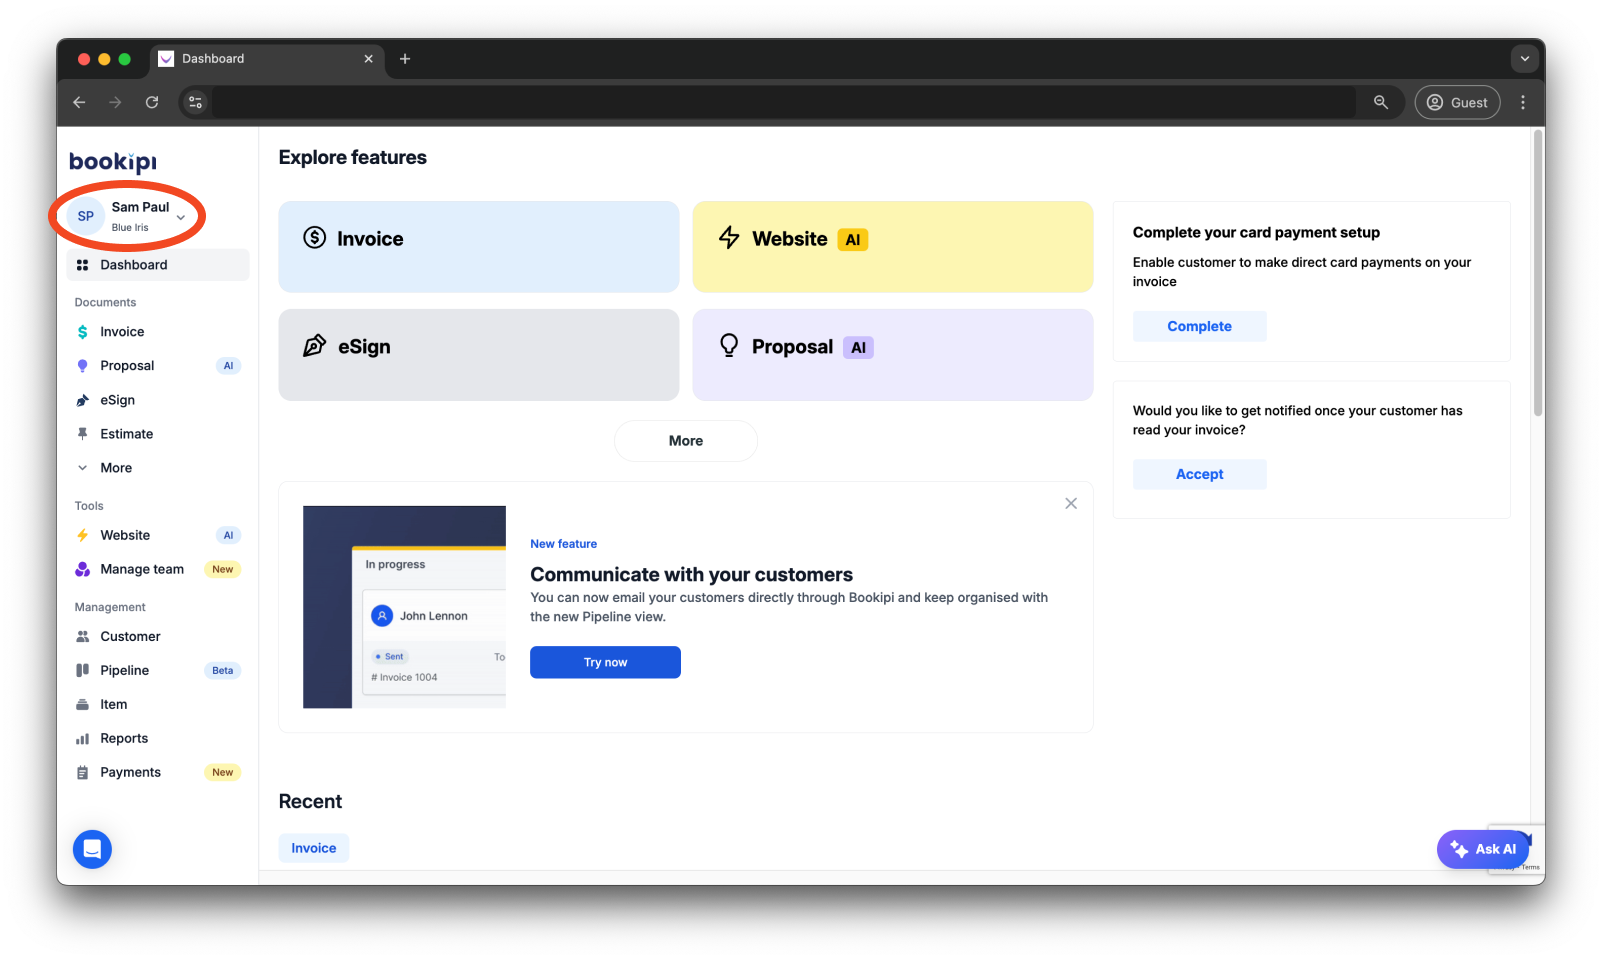The width and height of the screenshot is (1603, 960).
Task: Open the Website AI feature card
Action: pos(891,246)
